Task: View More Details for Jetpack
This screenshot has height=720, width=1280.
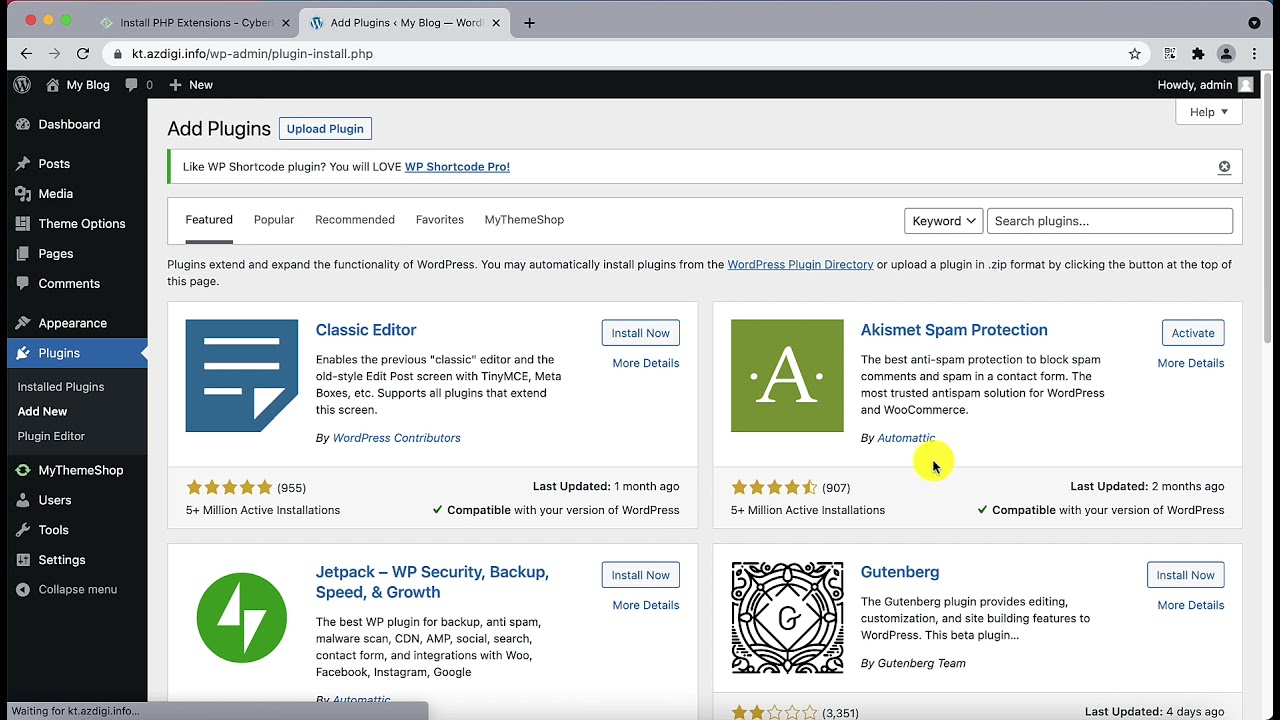Action: (646, 605)
